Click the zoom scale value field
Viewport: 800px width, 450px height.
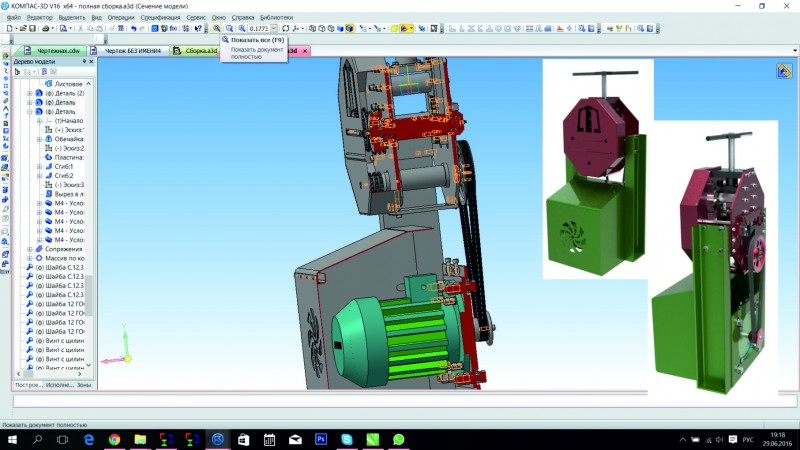pos(257,29)
